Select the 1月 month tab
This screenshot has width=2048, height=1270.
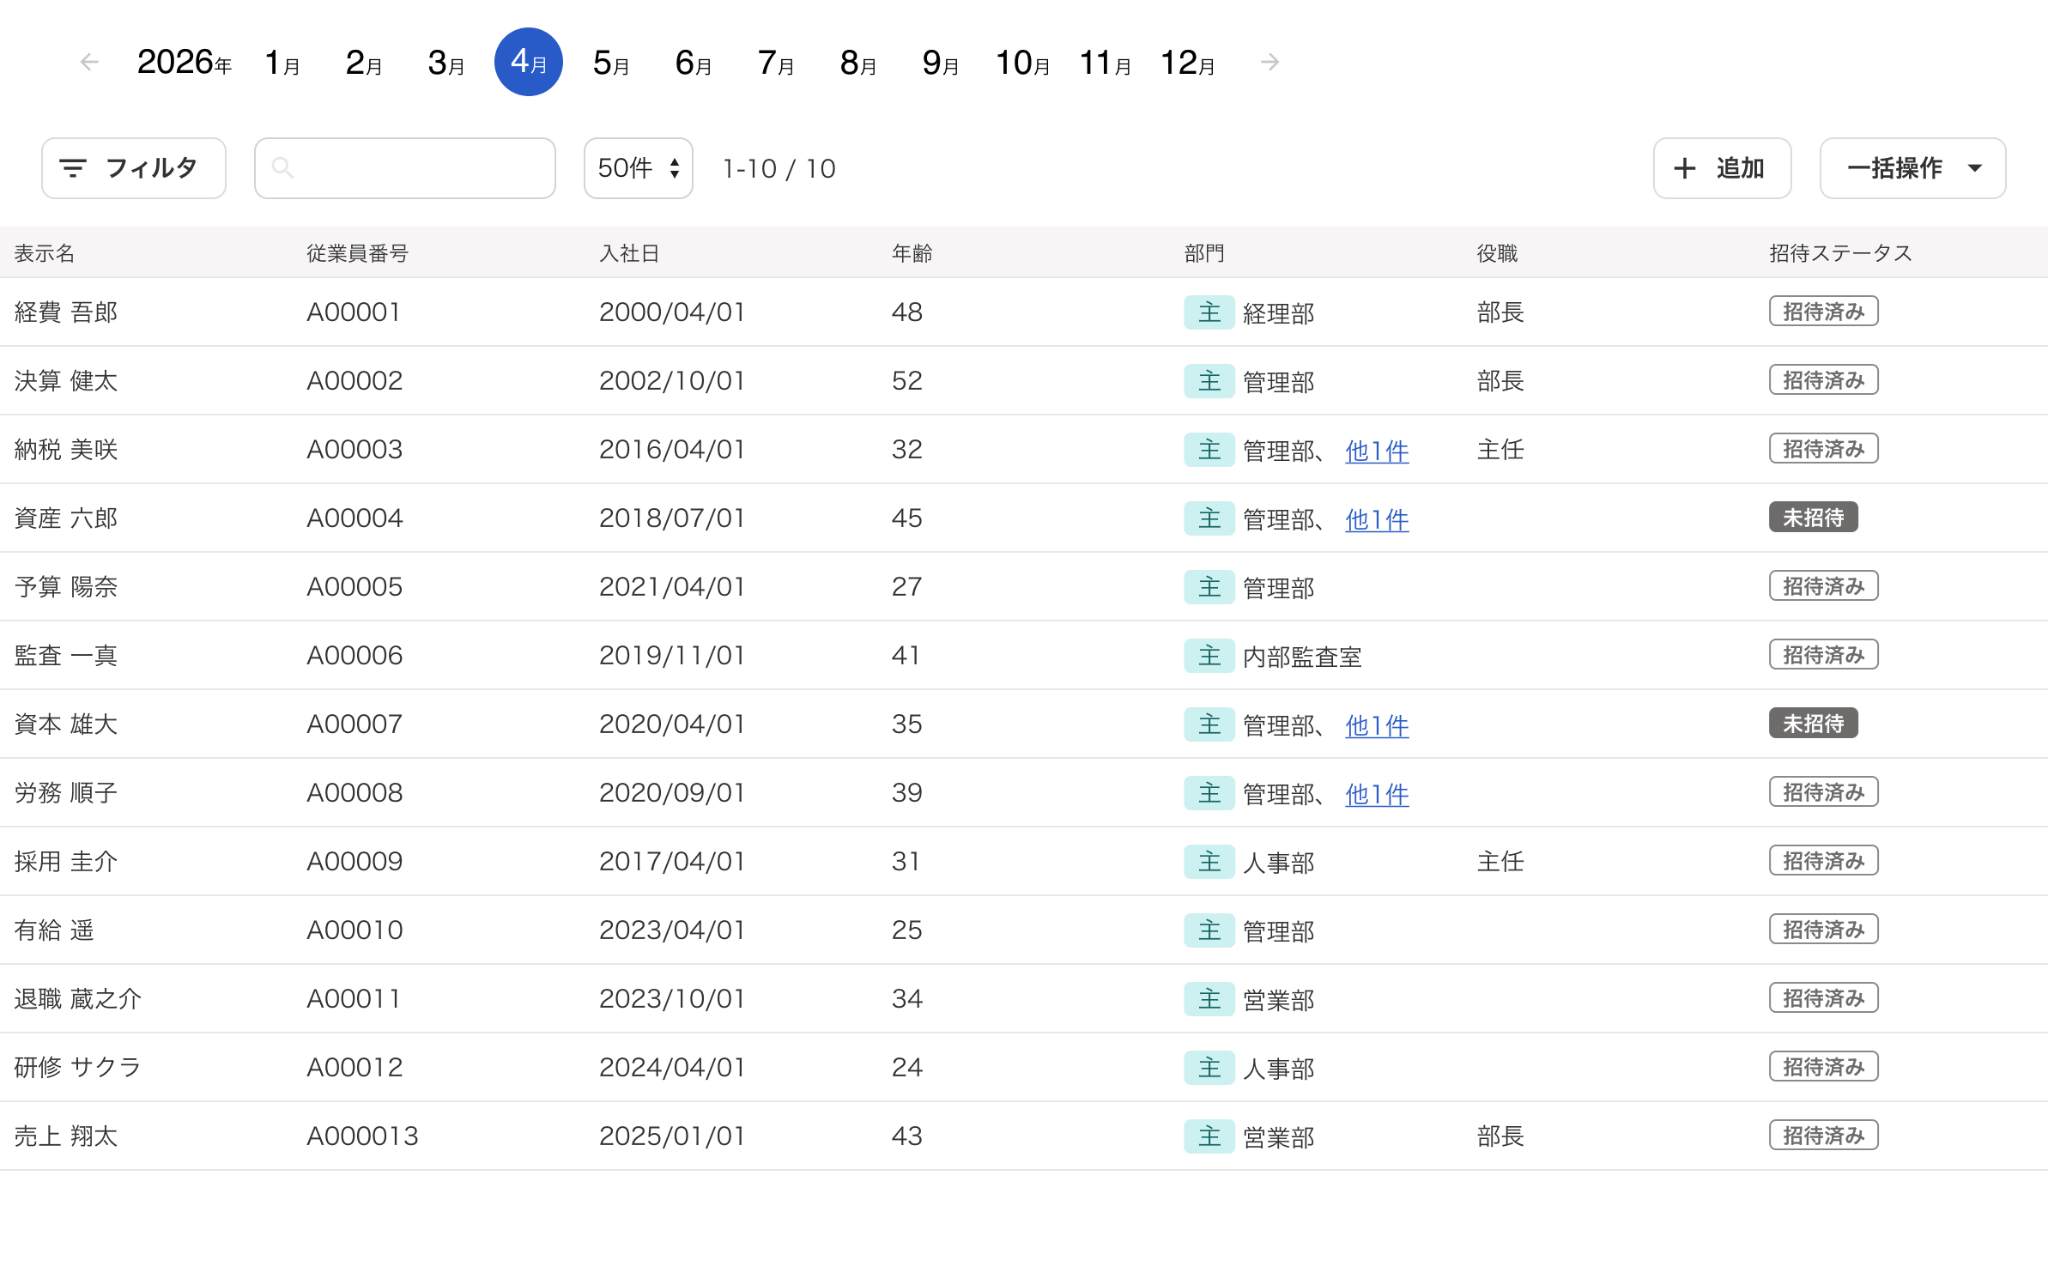coord(282,62)
